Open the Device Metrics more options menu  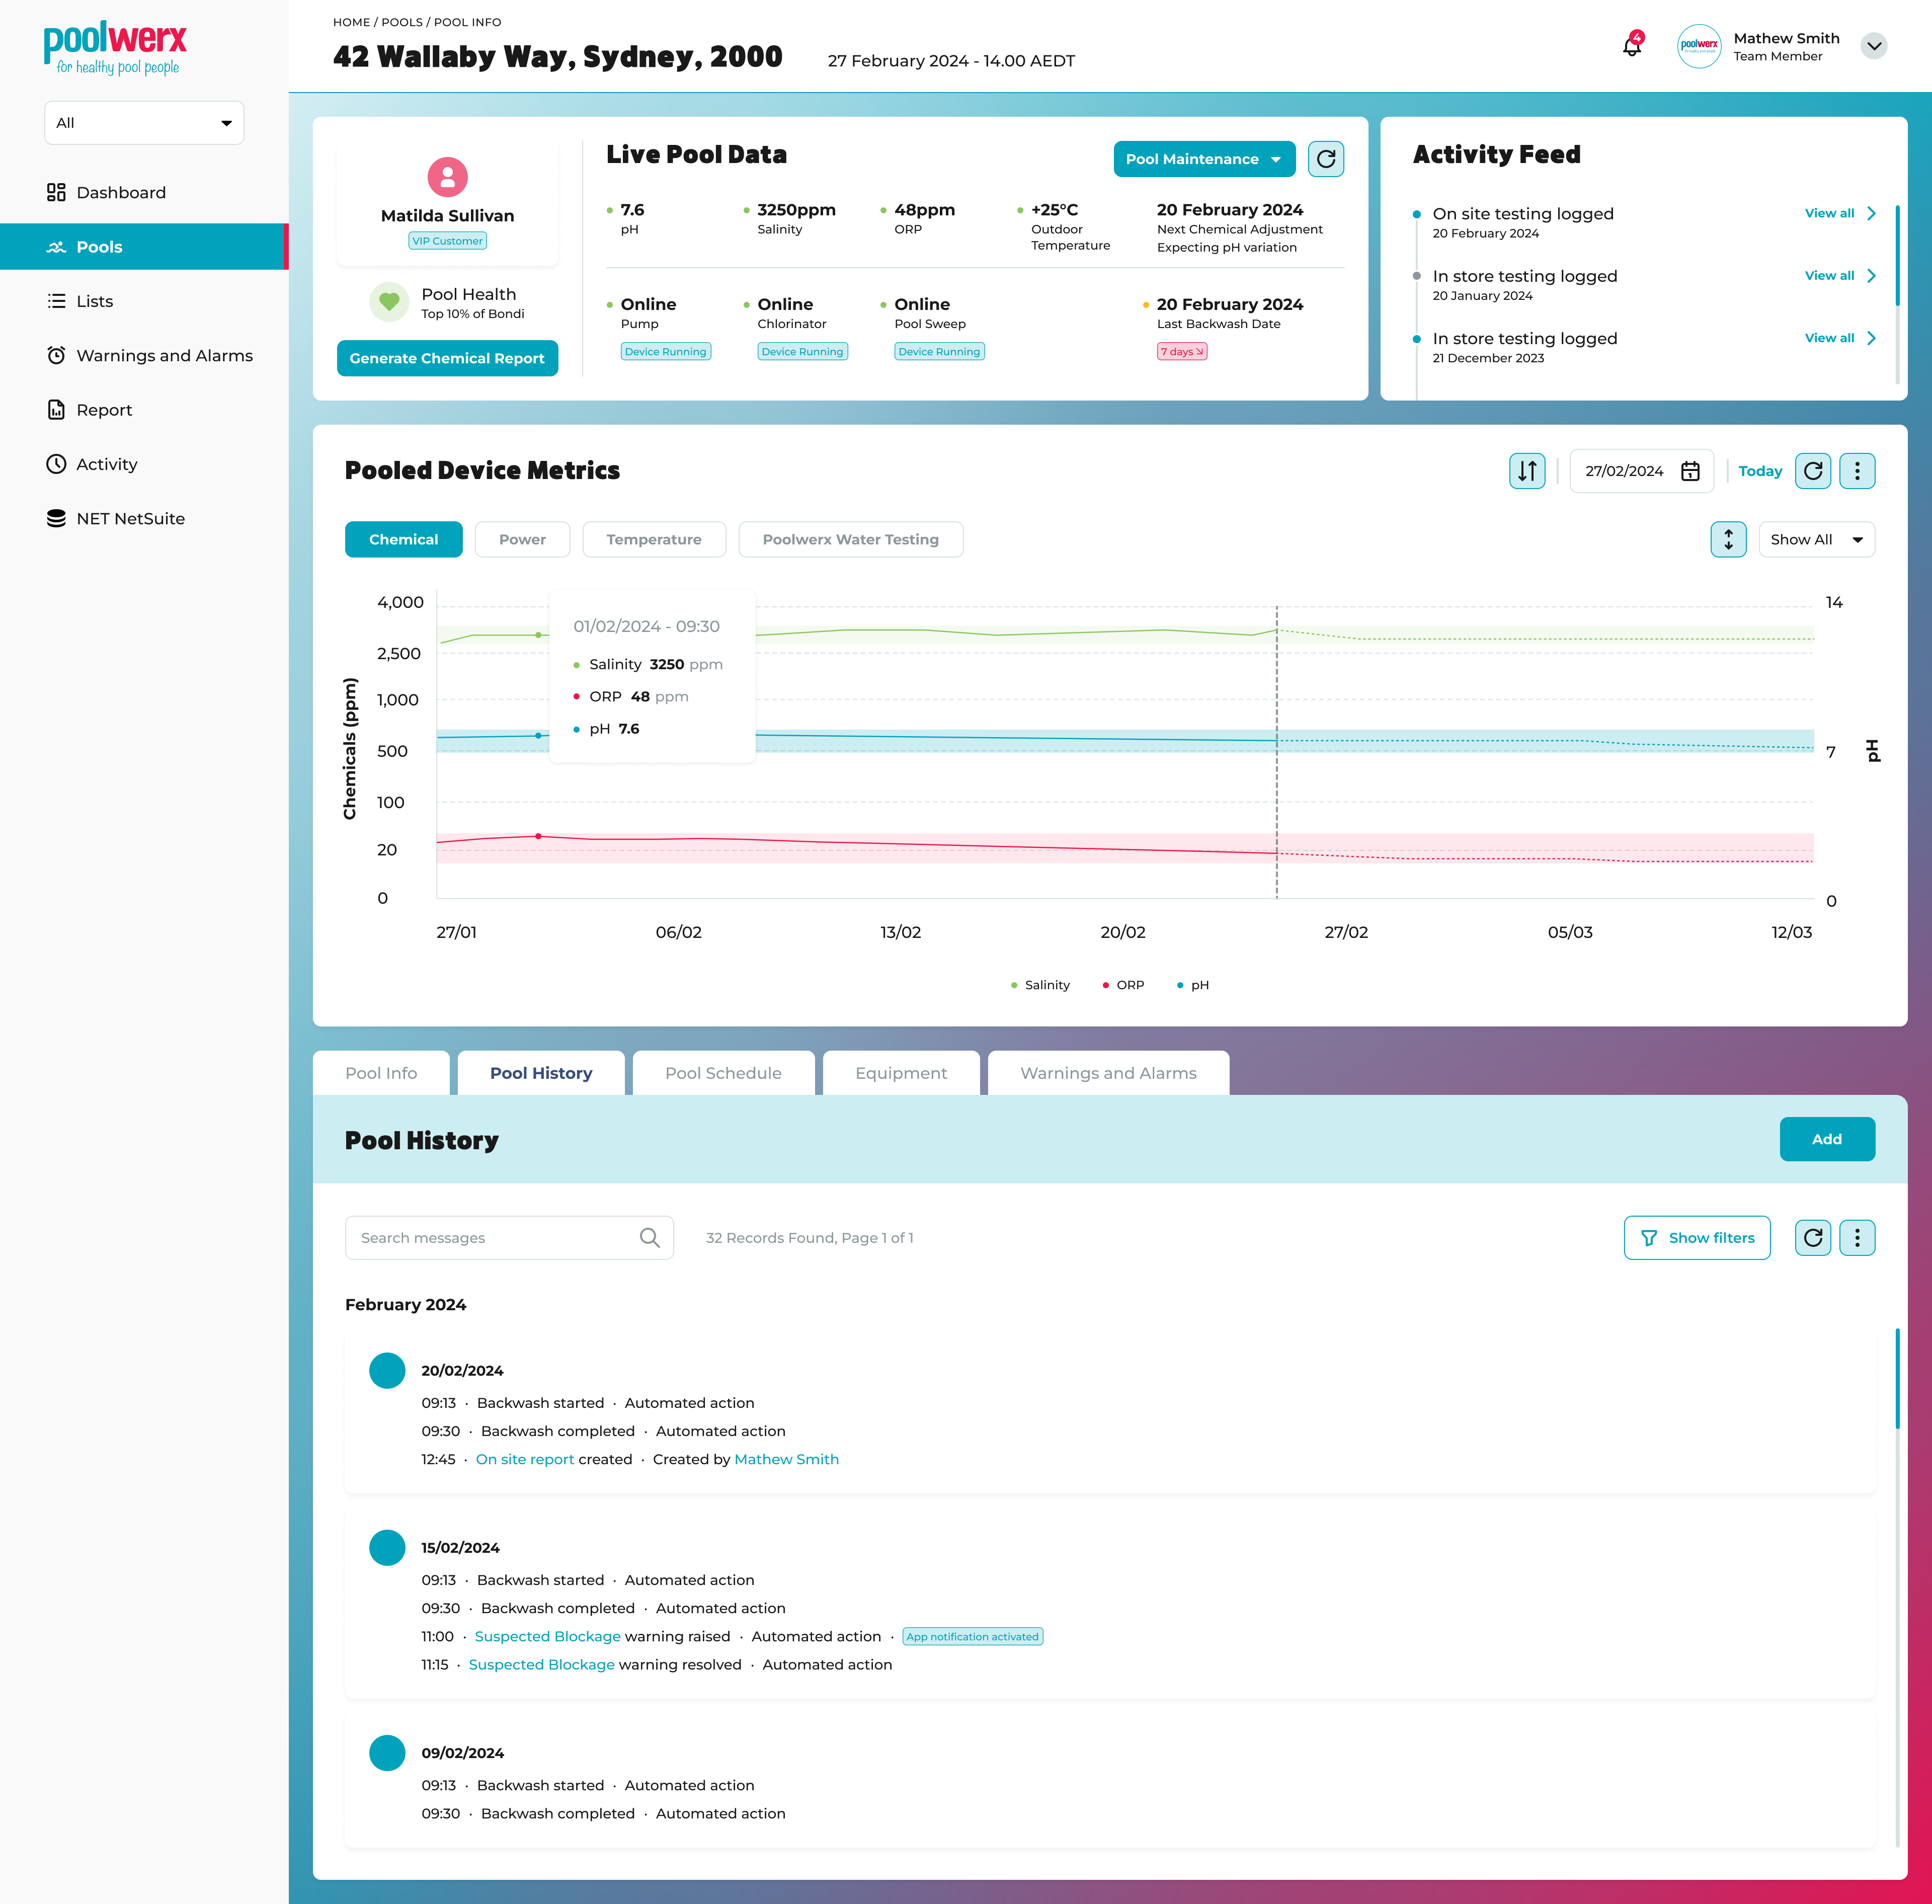point(1857,471)
